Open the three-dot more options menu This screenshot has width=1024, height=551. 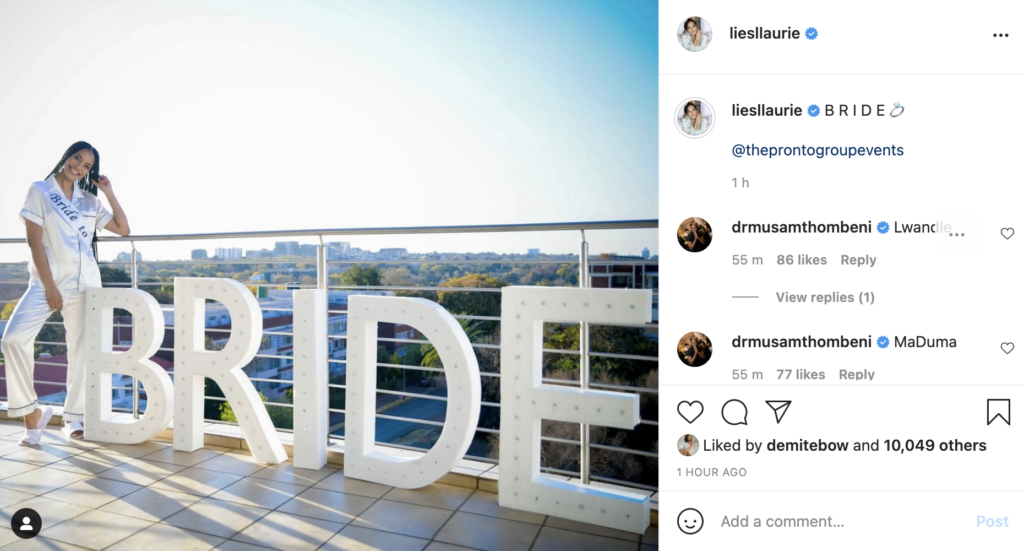[x=1000, y=35]
